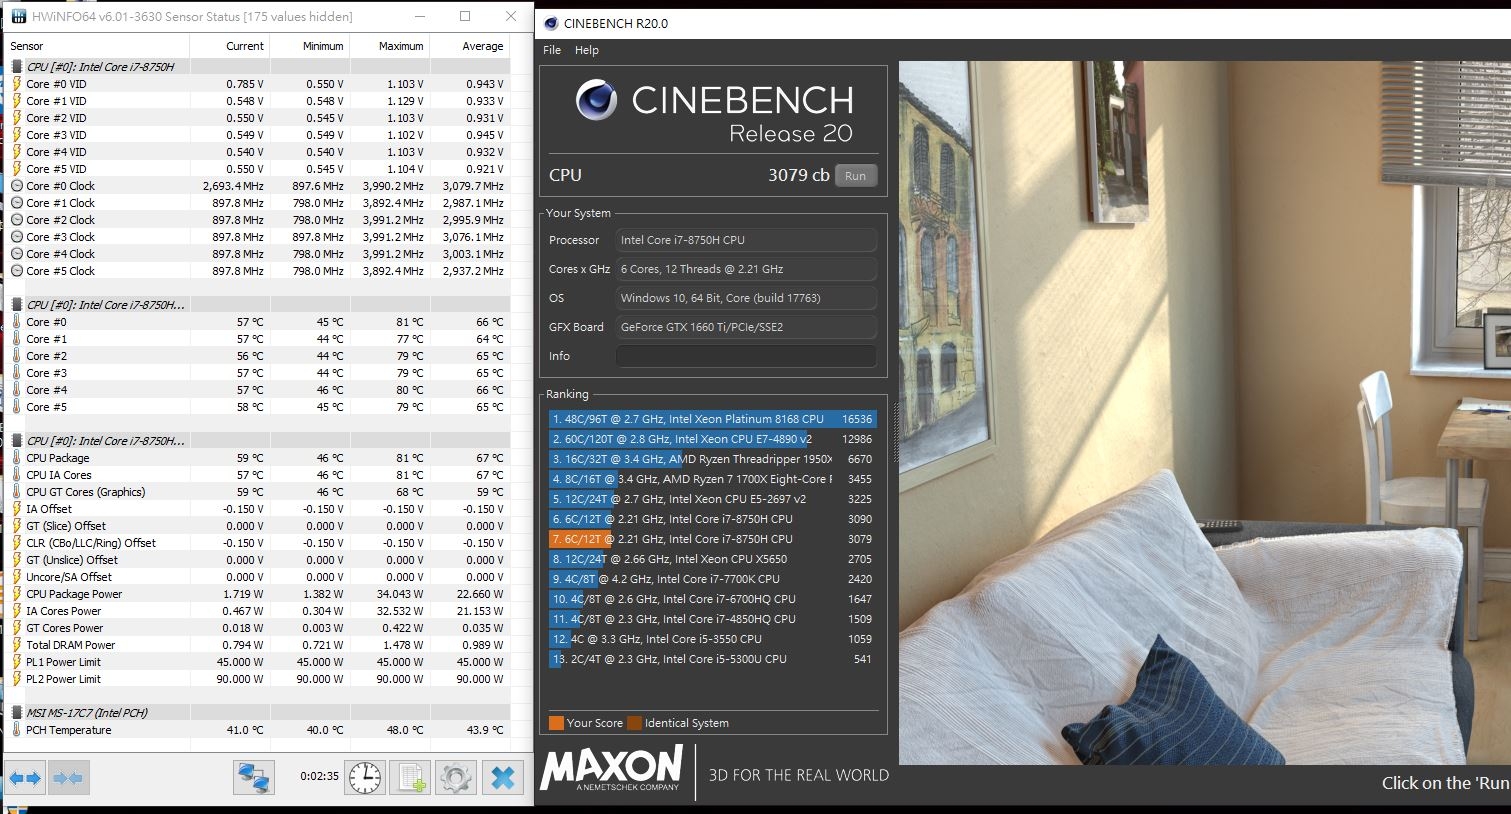This screenshot has height=814, width=1511.
Task: Click Total DRAM Power lightning icon
Action: pyautogui.click(x=17, y=645)
